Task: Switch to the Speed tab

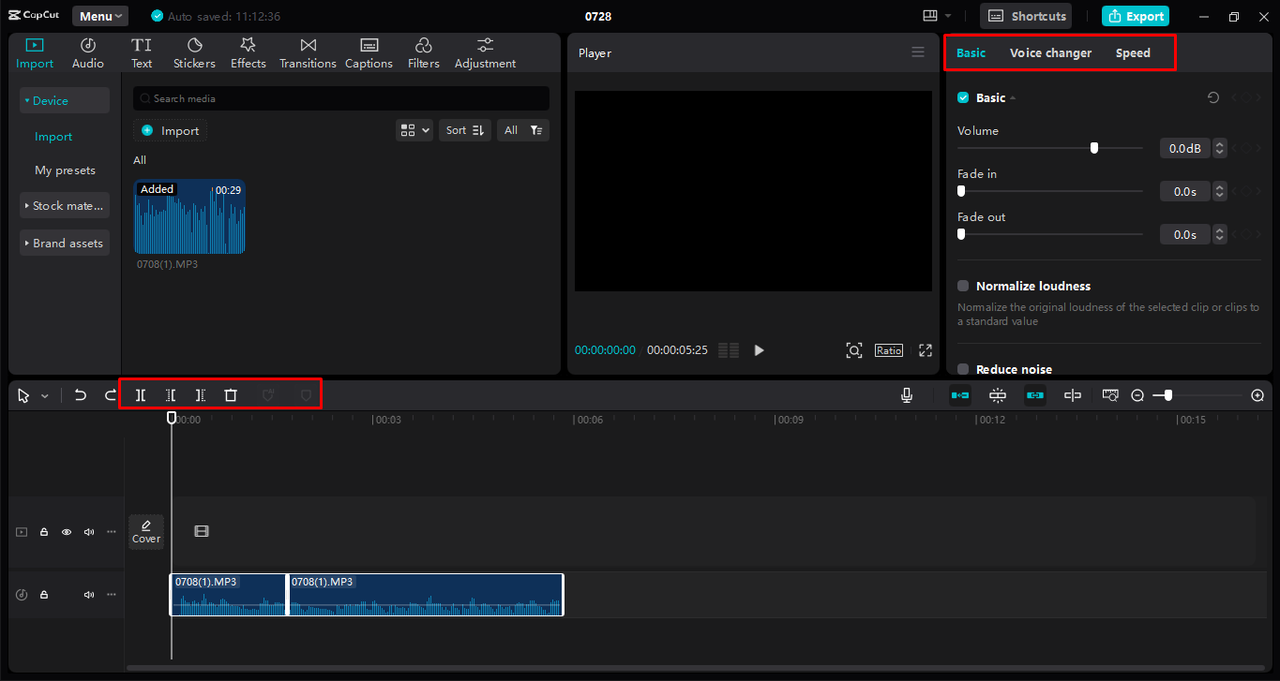Action: [1133, 53]
